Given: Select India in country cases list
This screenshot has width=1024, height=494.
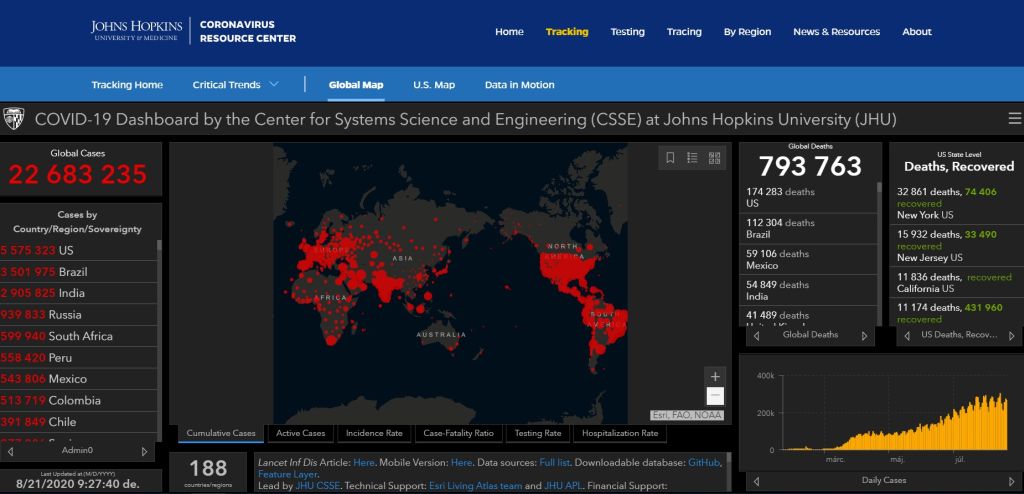Looking at the screenshot, I should [78, 293].
